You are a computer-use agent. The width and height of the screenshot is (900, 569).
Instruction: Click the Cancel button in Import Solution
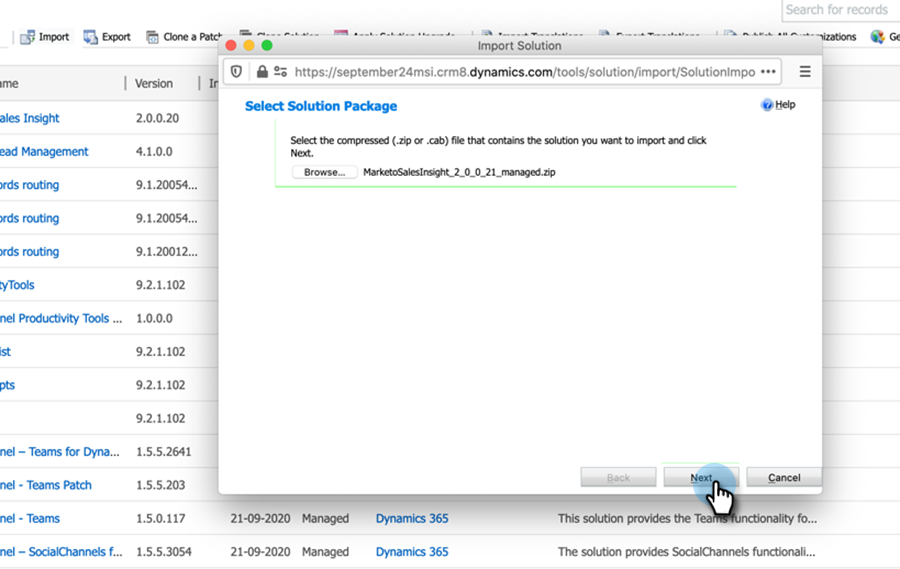tap(784, 478)
